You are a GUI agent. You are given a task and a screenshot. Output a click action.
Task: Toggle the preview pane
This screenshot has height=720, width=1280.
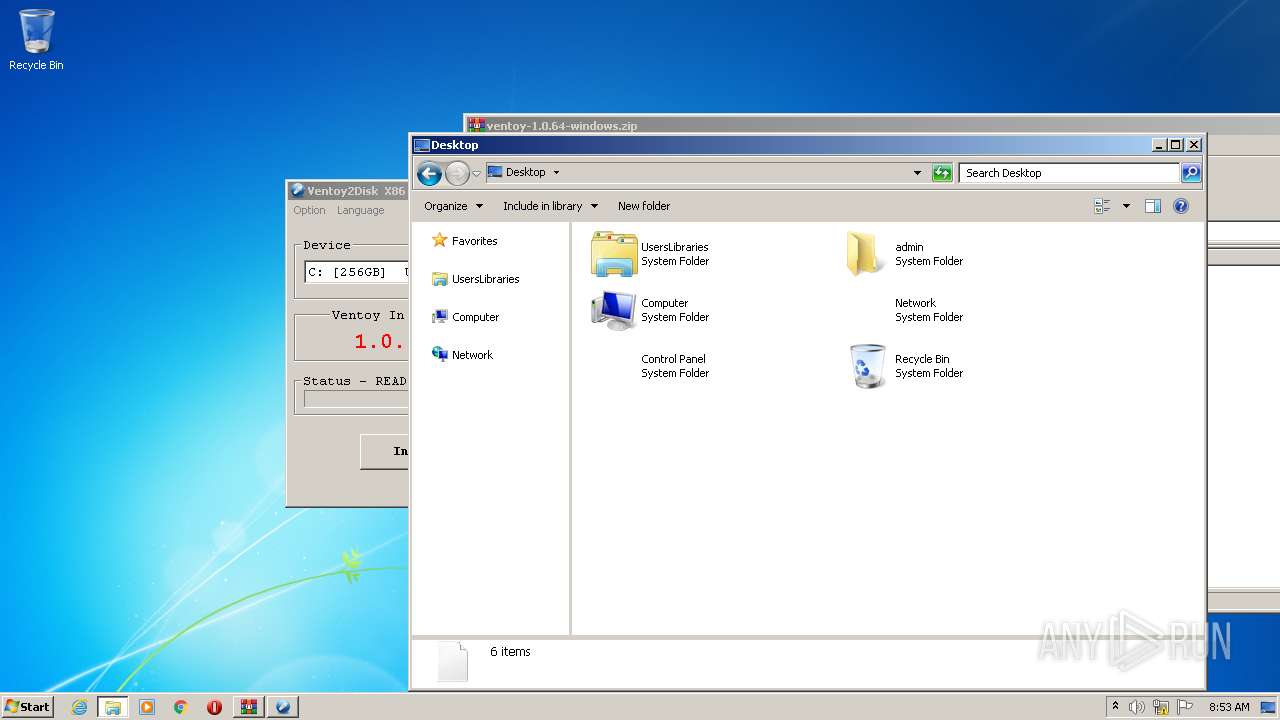pyautogui.click(x=1152, y=206)
